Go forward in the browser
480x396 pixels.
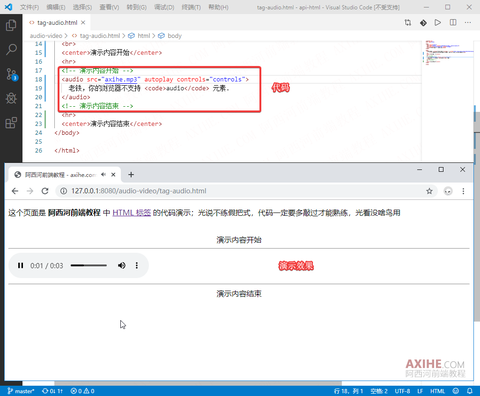[30, 191]
